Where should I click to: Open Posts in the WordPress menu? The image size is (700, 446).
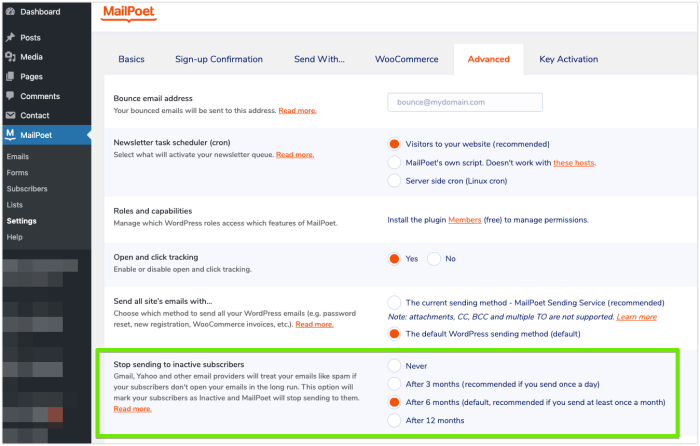30,38
